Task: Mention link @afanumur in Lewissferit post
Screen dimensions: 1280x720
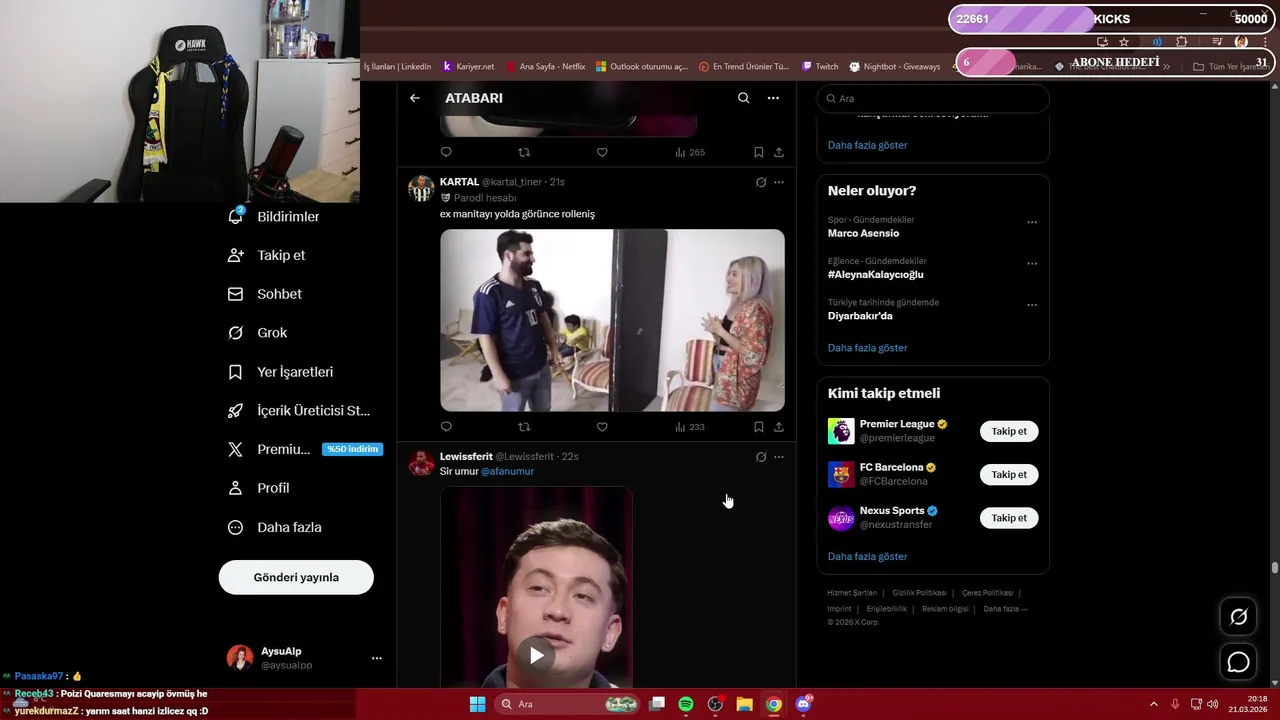Action: tap(507, 471)
